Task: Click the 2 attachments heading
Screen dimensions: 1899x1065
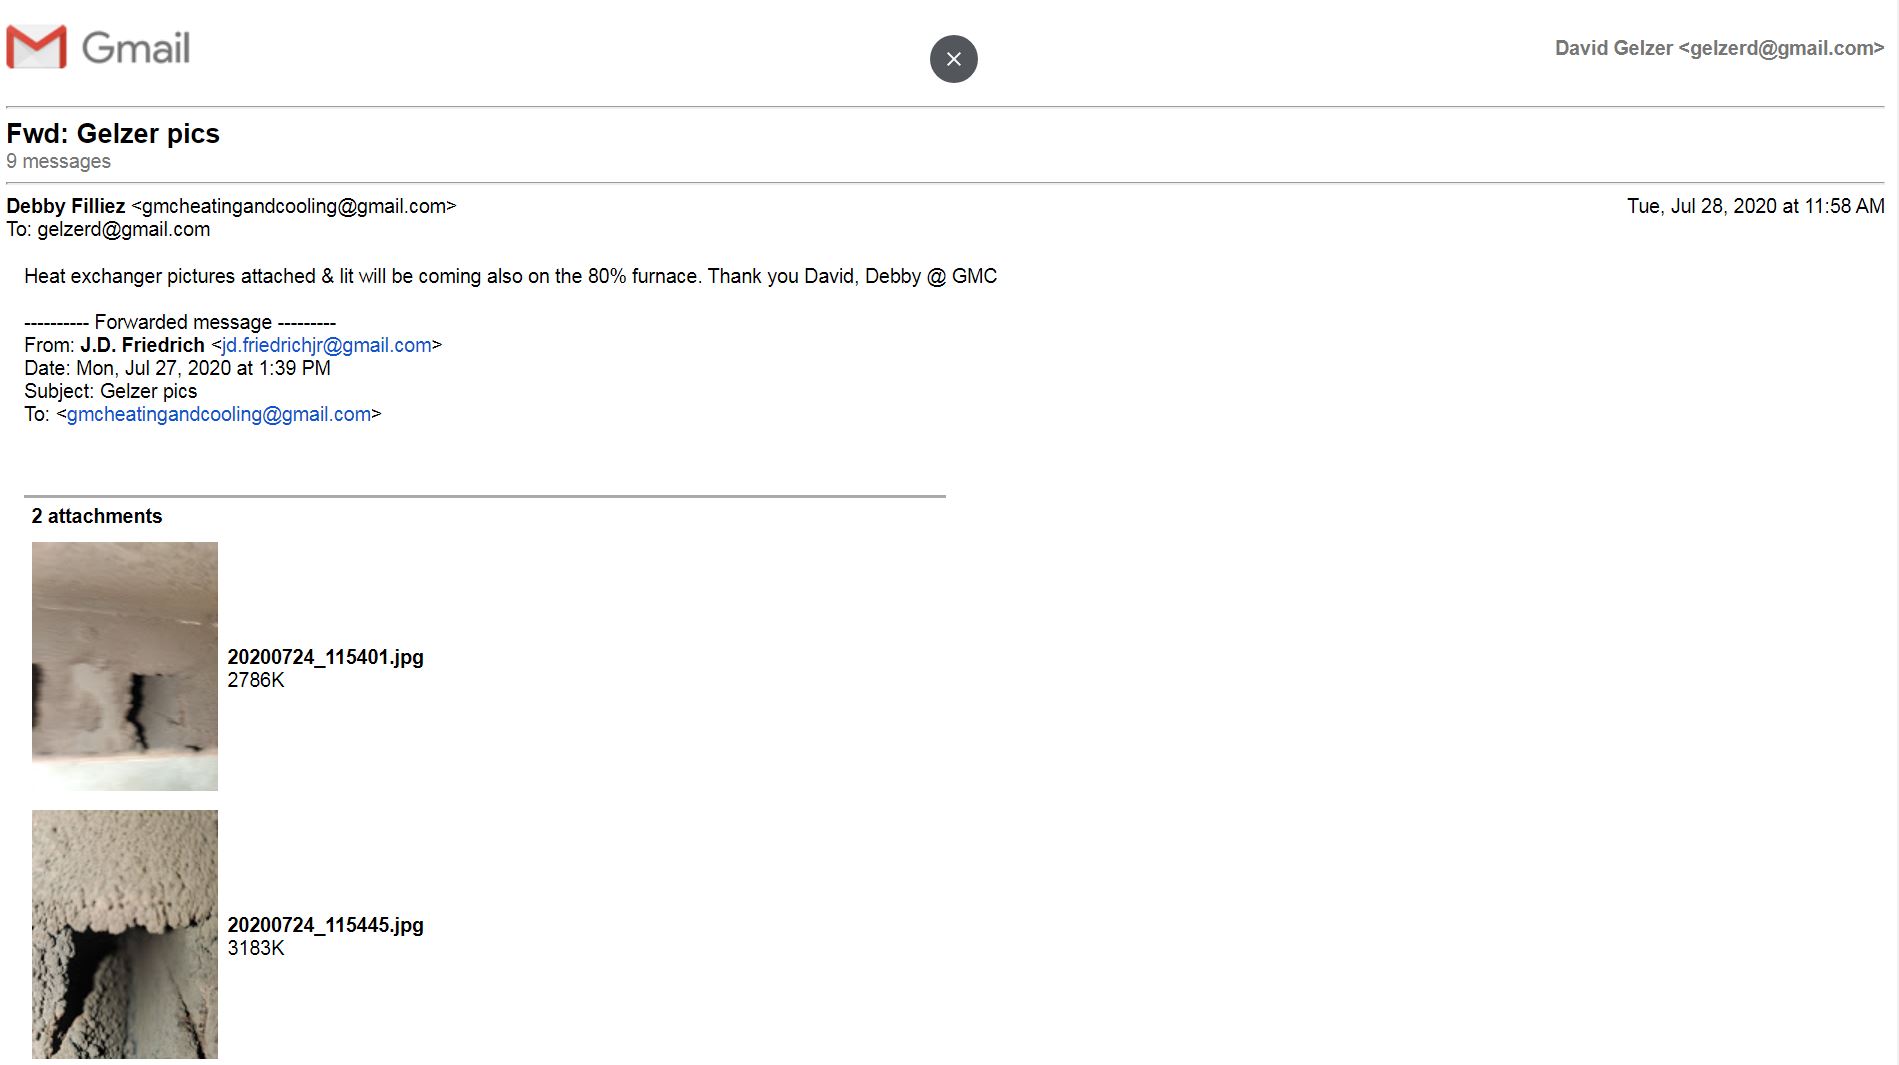Action: 96,516
